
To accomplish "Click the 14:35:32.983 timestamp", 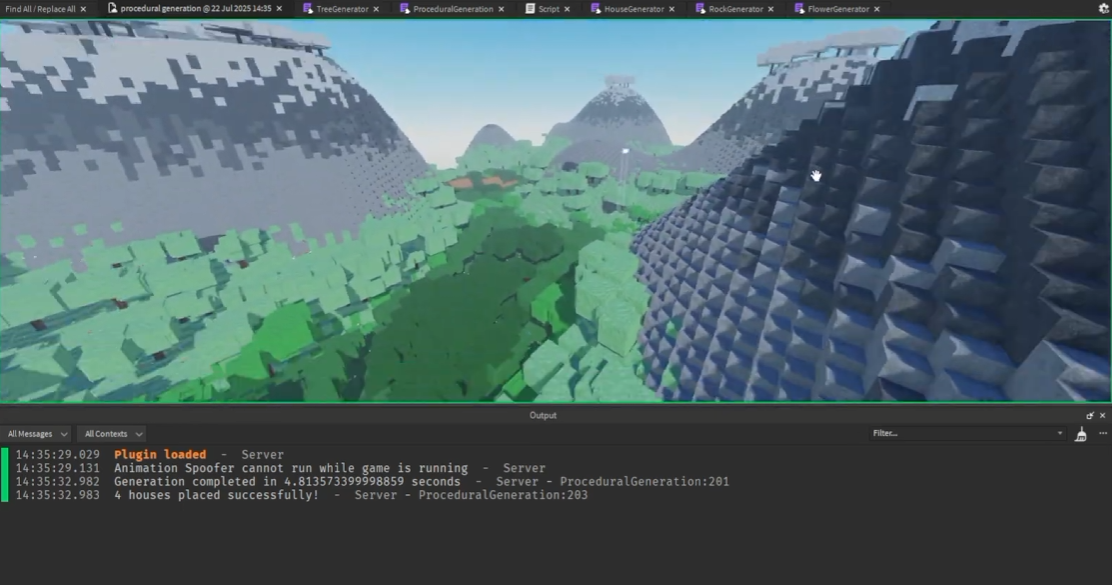I will pos(57,495).
